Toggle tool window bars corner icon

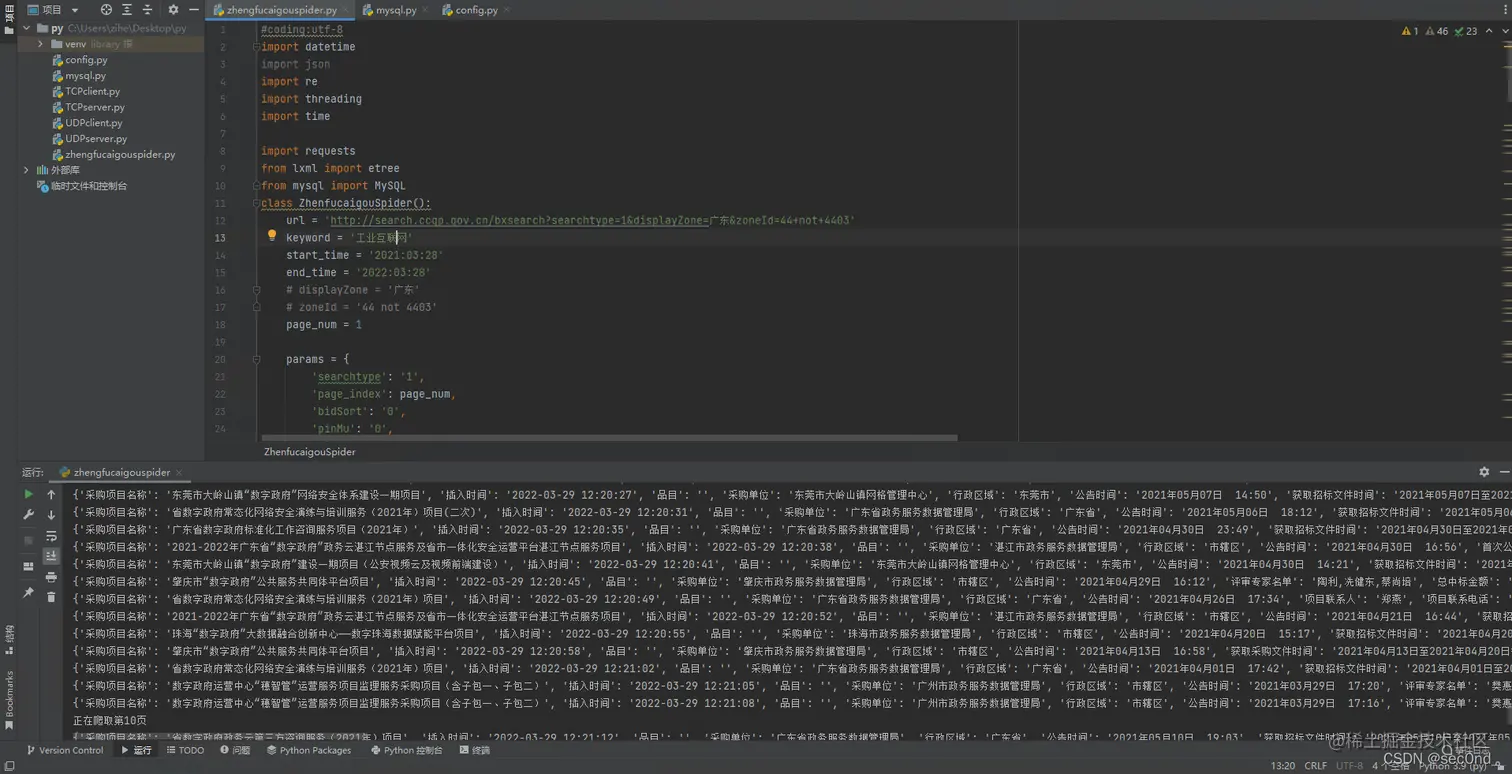(8, 766)
